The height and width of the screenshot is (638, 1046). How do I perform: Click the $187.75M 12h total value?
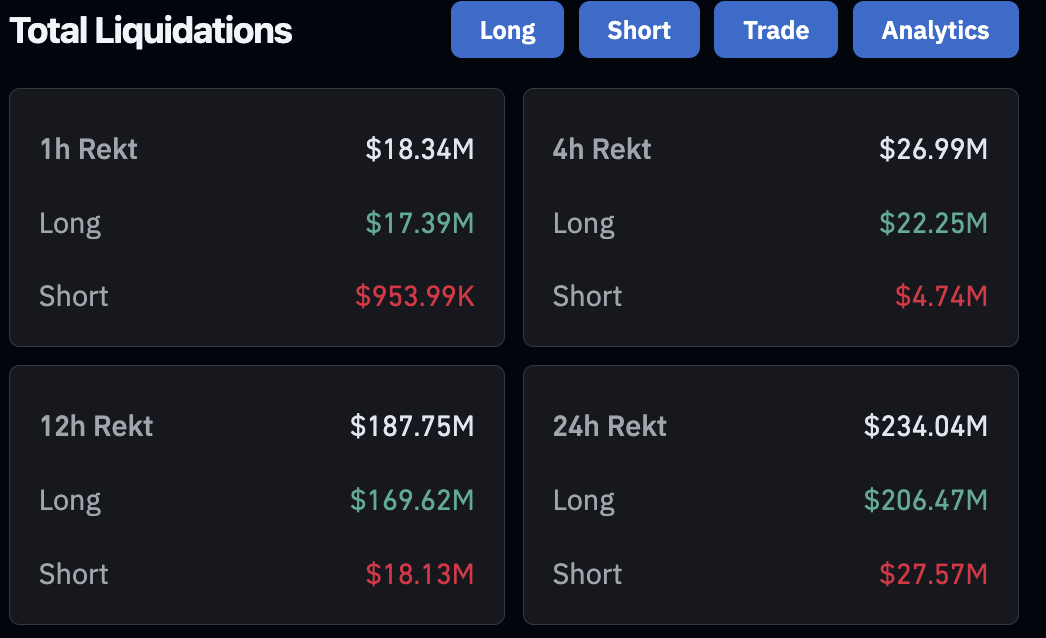pyautogui.click(x=412, y=426)
